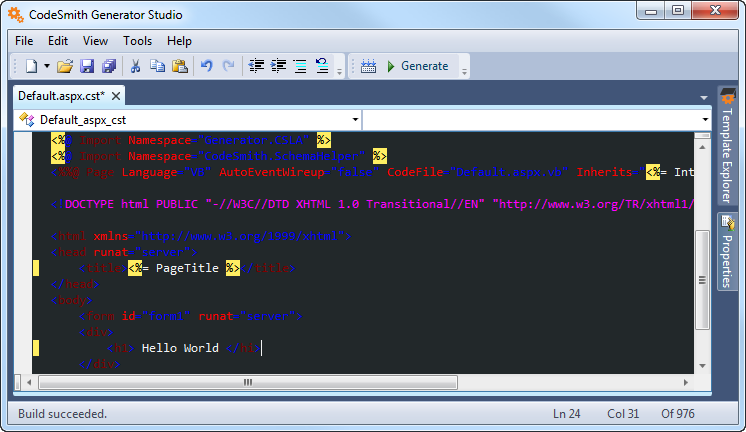Click the Save All icon

pos(109,66)
